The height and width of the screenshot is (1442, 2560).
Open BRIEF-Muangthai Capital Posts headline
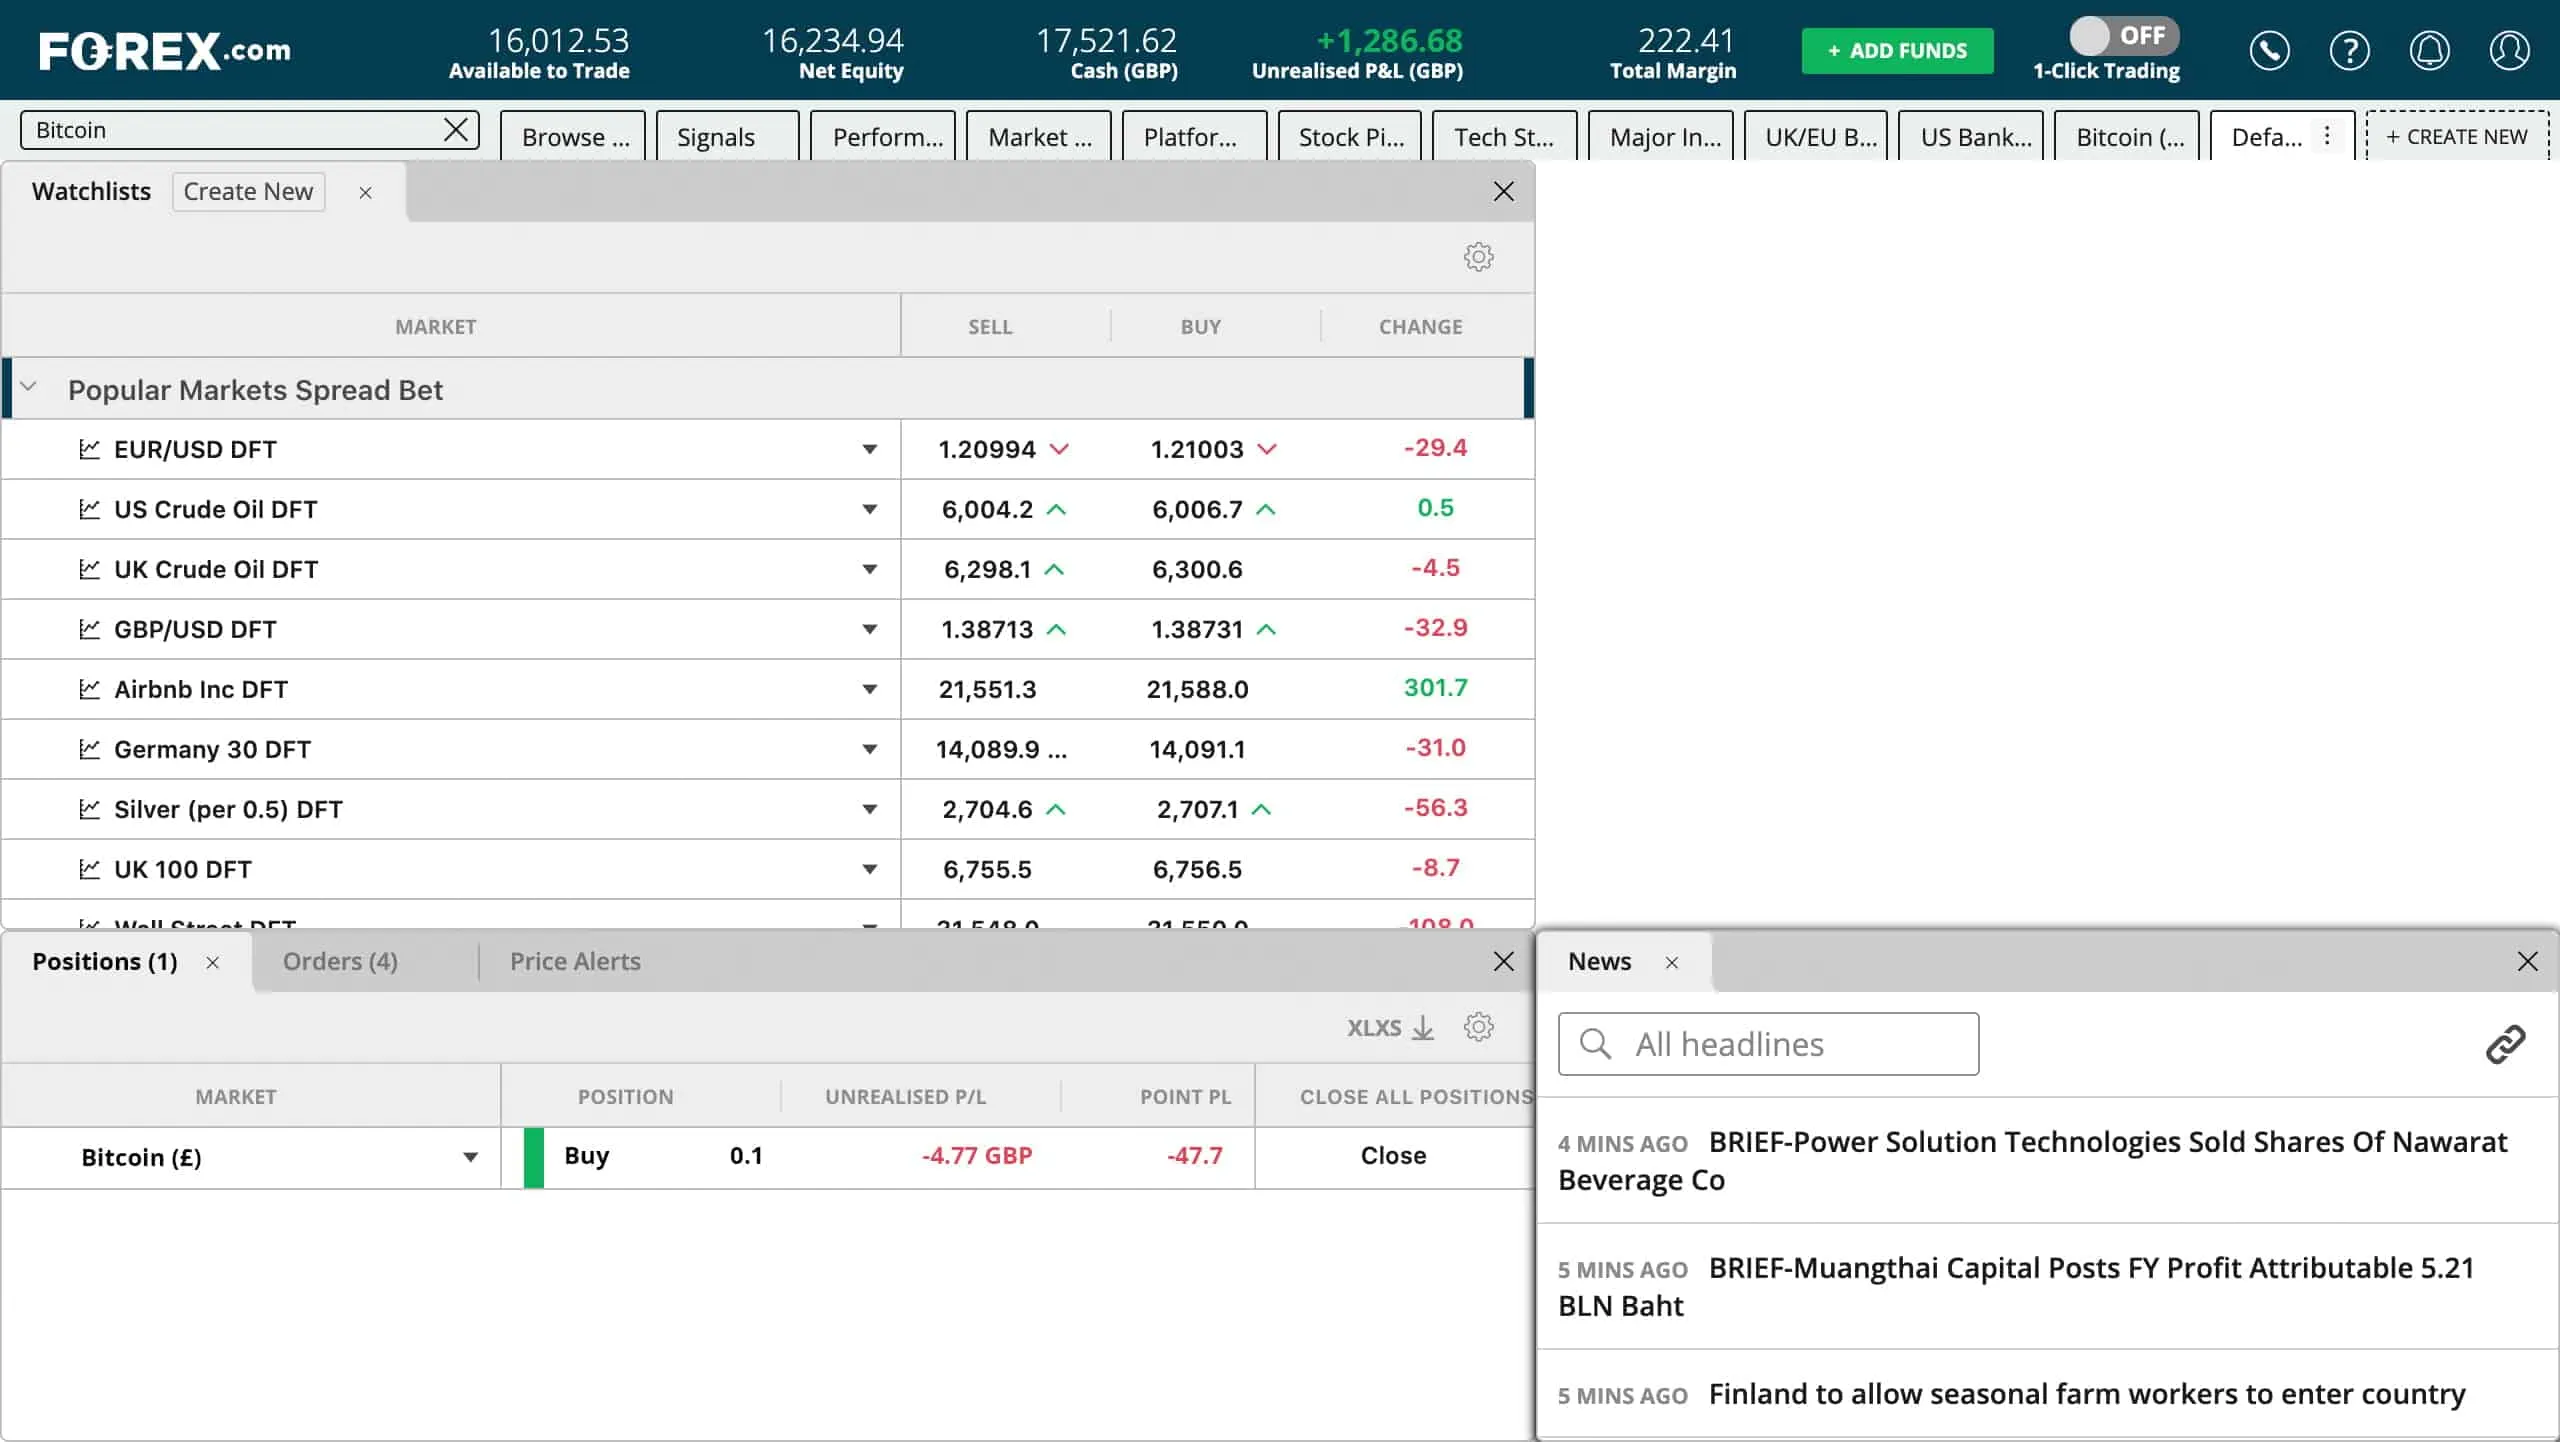2016,1286
